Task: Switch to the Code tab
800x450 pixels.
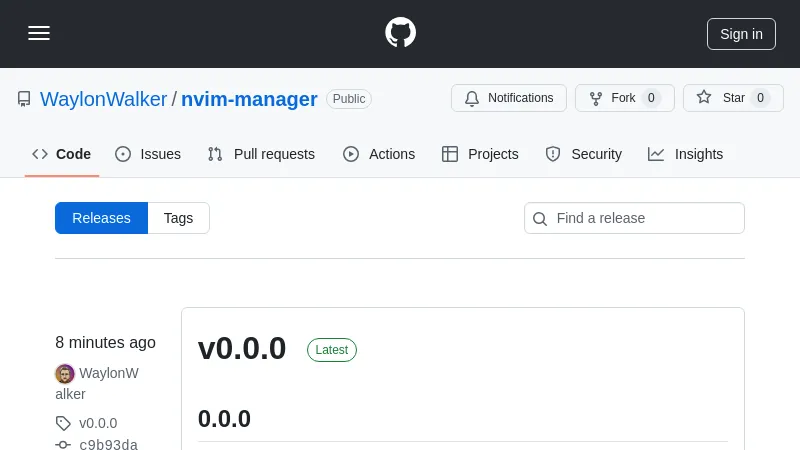Action: tap(62, 154)
